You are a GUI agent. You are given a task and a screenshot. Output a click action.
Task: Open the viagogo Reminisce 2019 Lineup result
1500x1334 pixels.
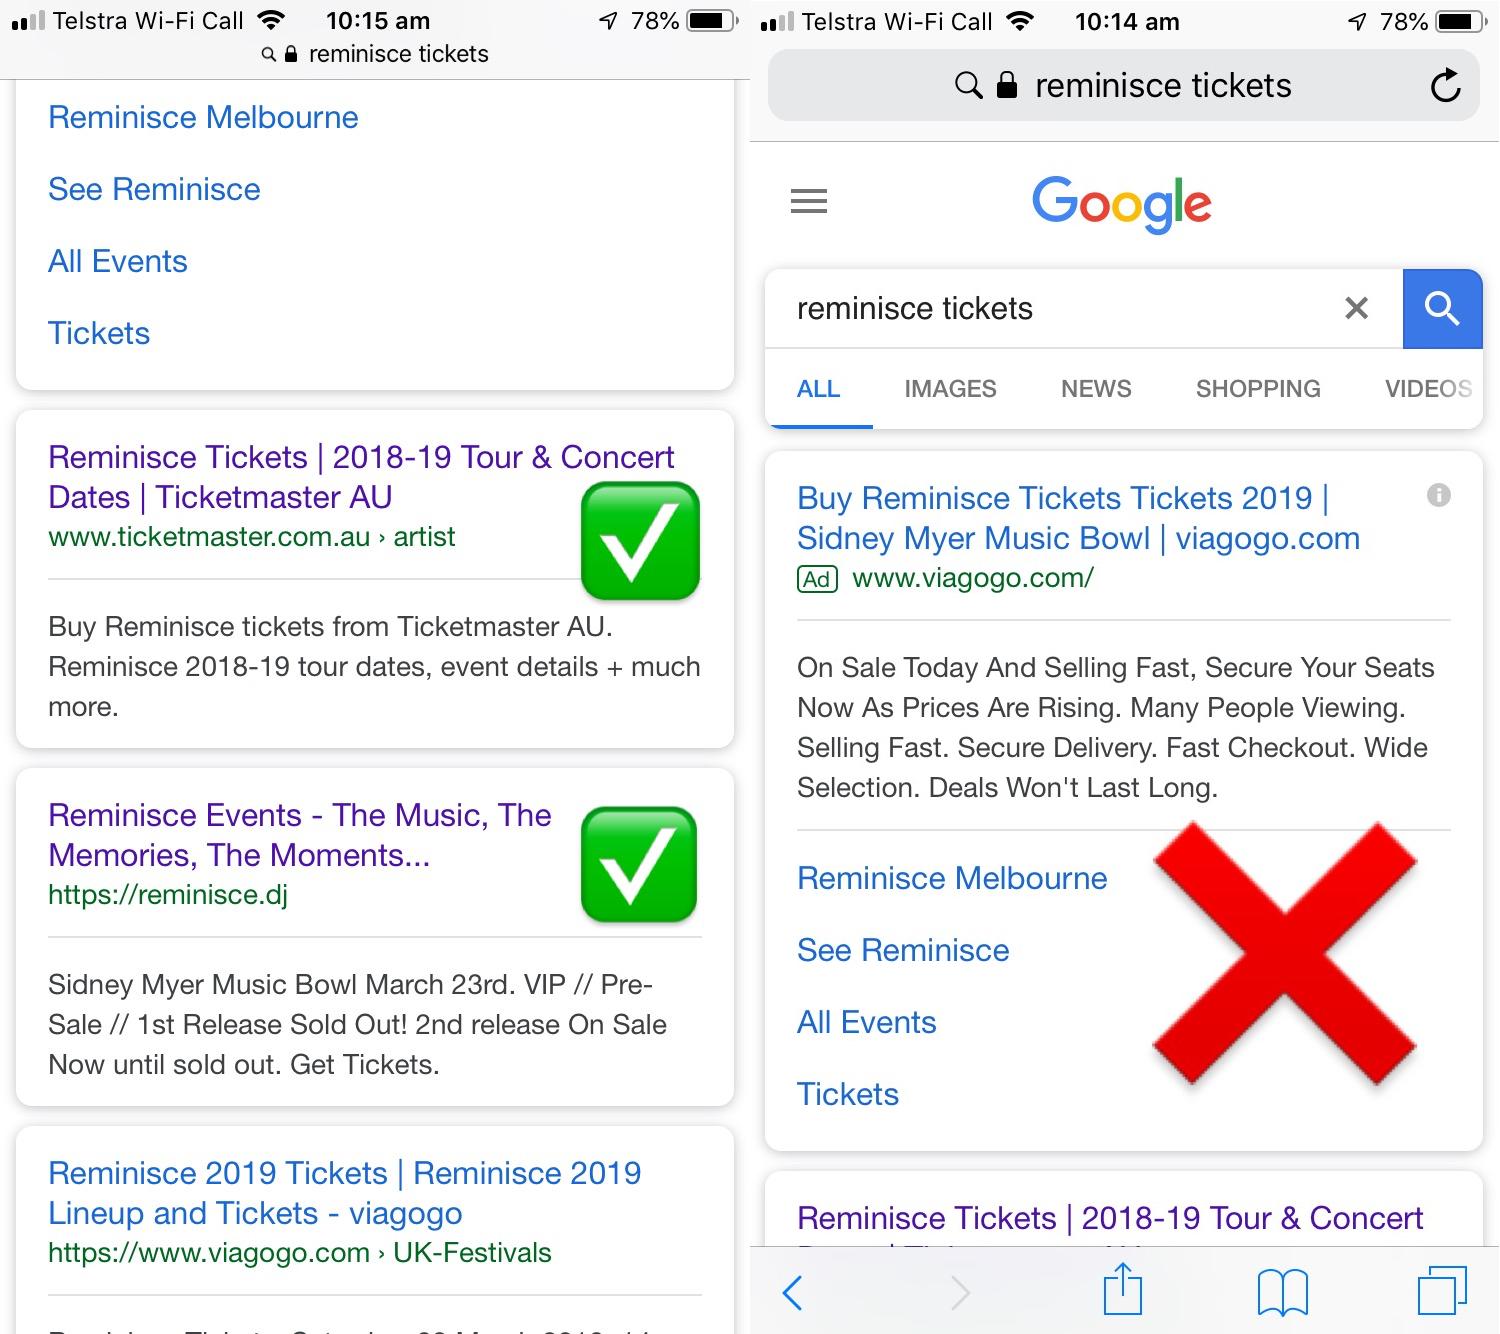pos(344,1193)
